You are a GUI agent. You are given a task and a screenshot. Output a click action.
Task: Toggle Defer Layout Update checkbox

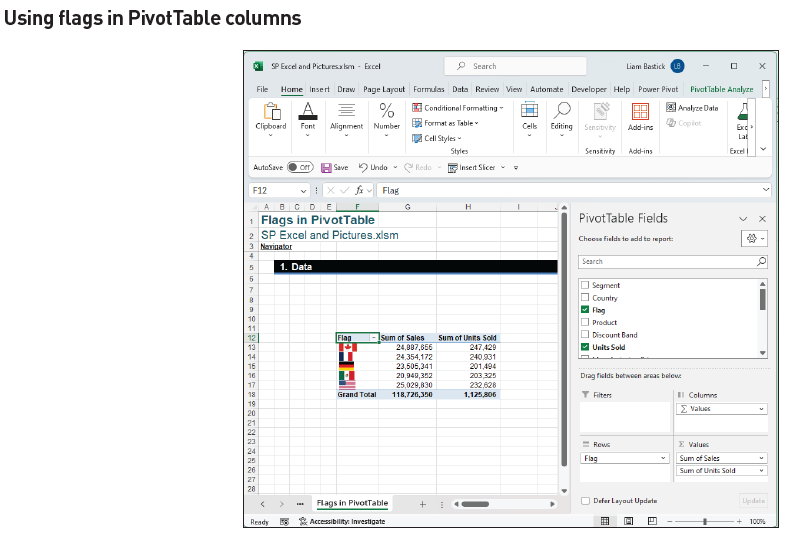click(585, 501)
